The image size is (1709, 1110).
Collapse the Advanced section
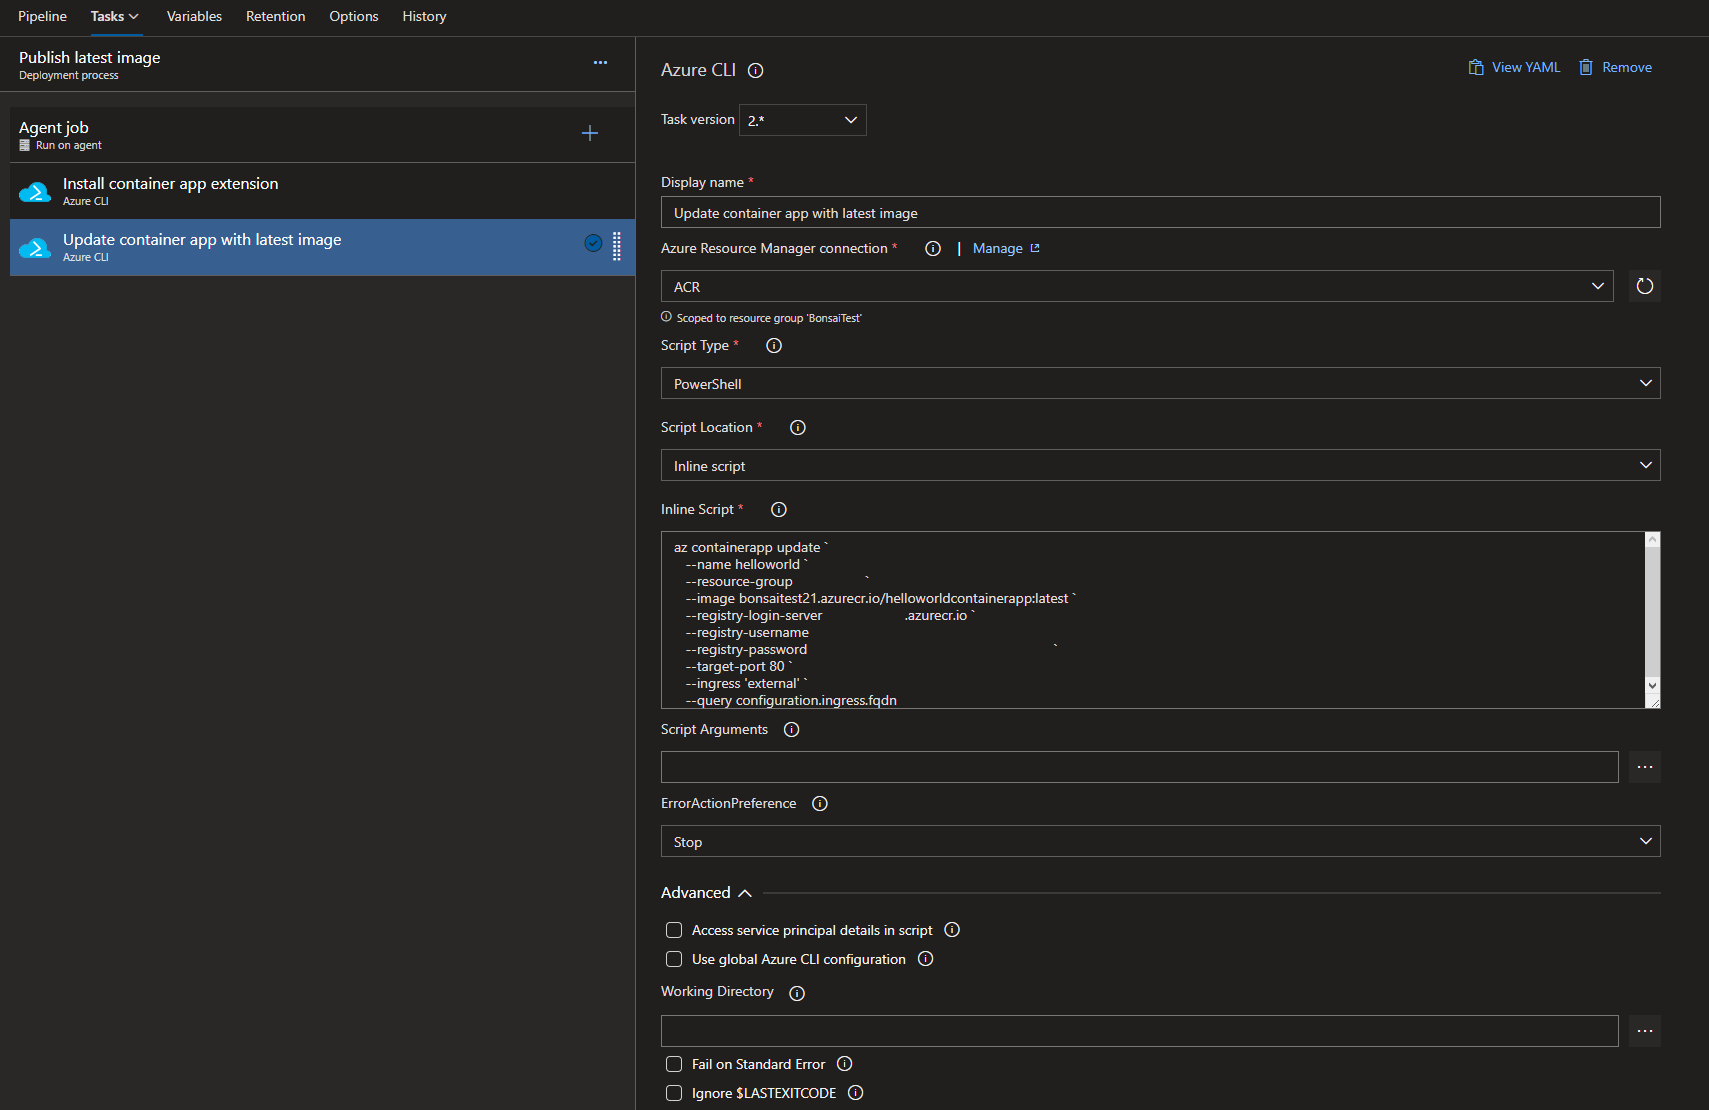click(x=706, y=893)
